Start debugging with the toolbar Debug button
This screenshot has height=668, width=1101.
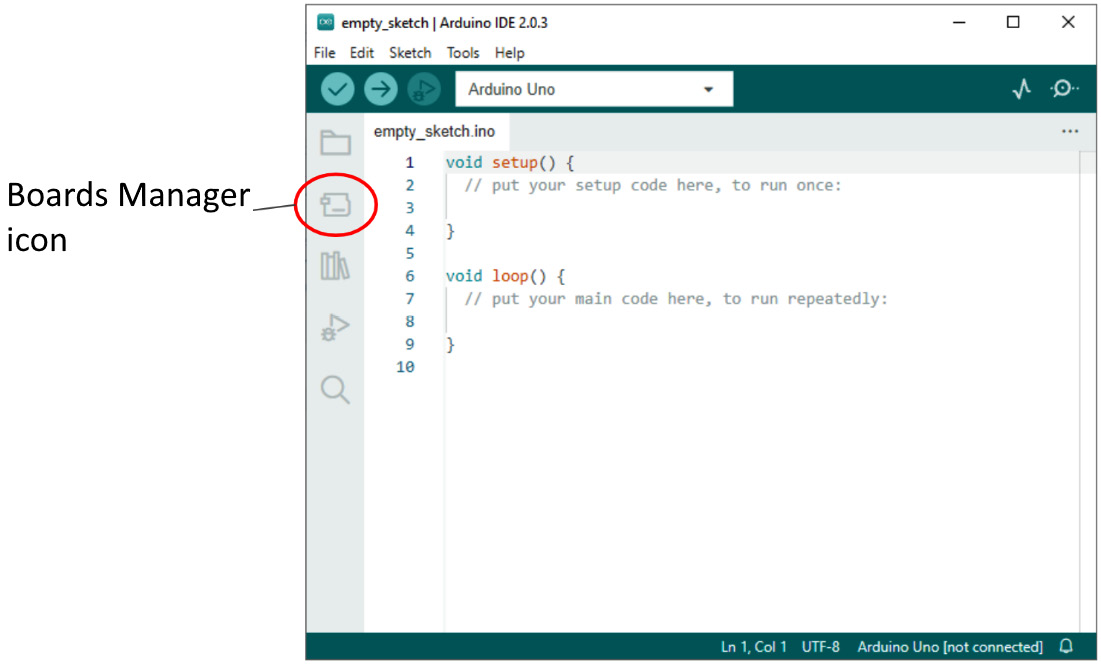424,89
